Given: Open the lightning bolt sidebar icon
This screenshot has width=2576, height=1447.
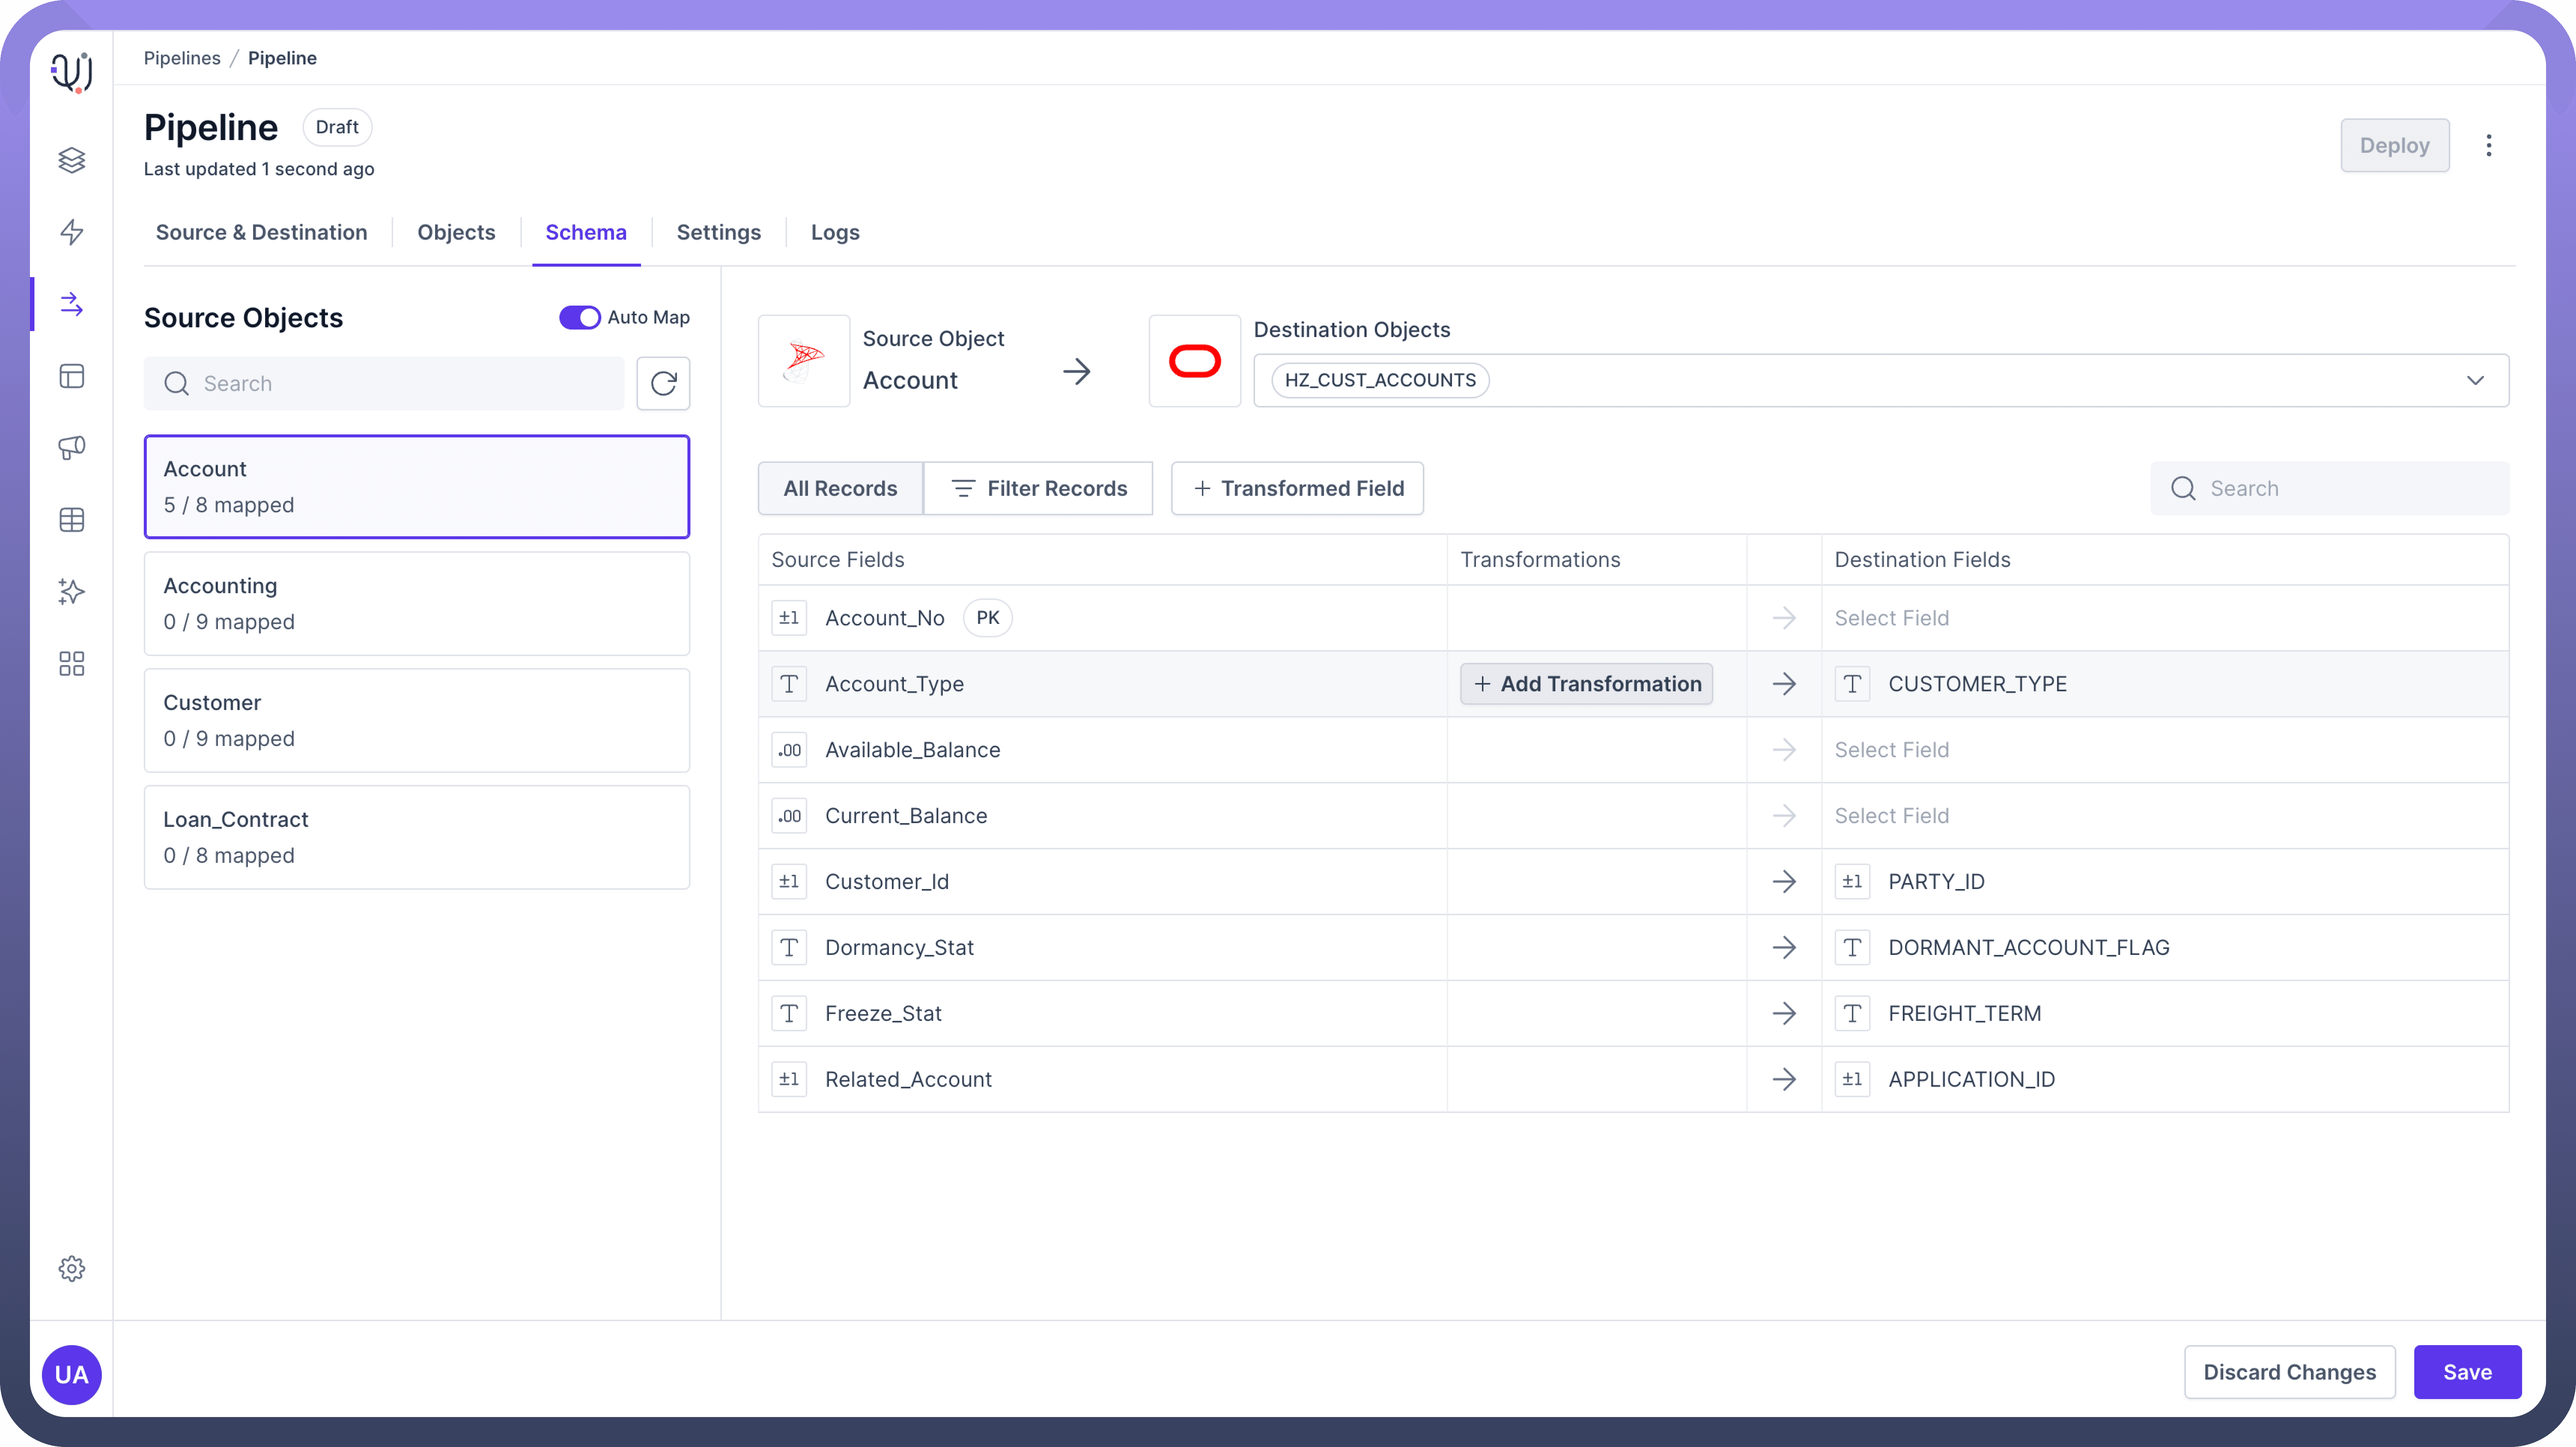Looking at the screenshot, I should pyautogui.click(x=71, y=232).
